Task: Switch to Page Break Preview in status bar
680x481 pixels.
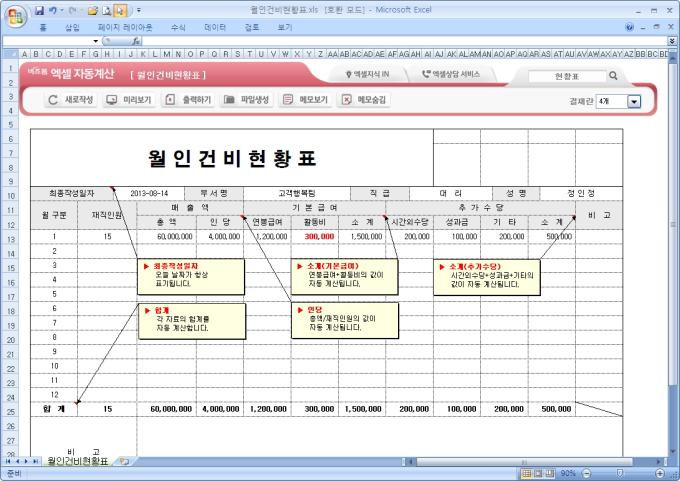Action: [550, 473]
